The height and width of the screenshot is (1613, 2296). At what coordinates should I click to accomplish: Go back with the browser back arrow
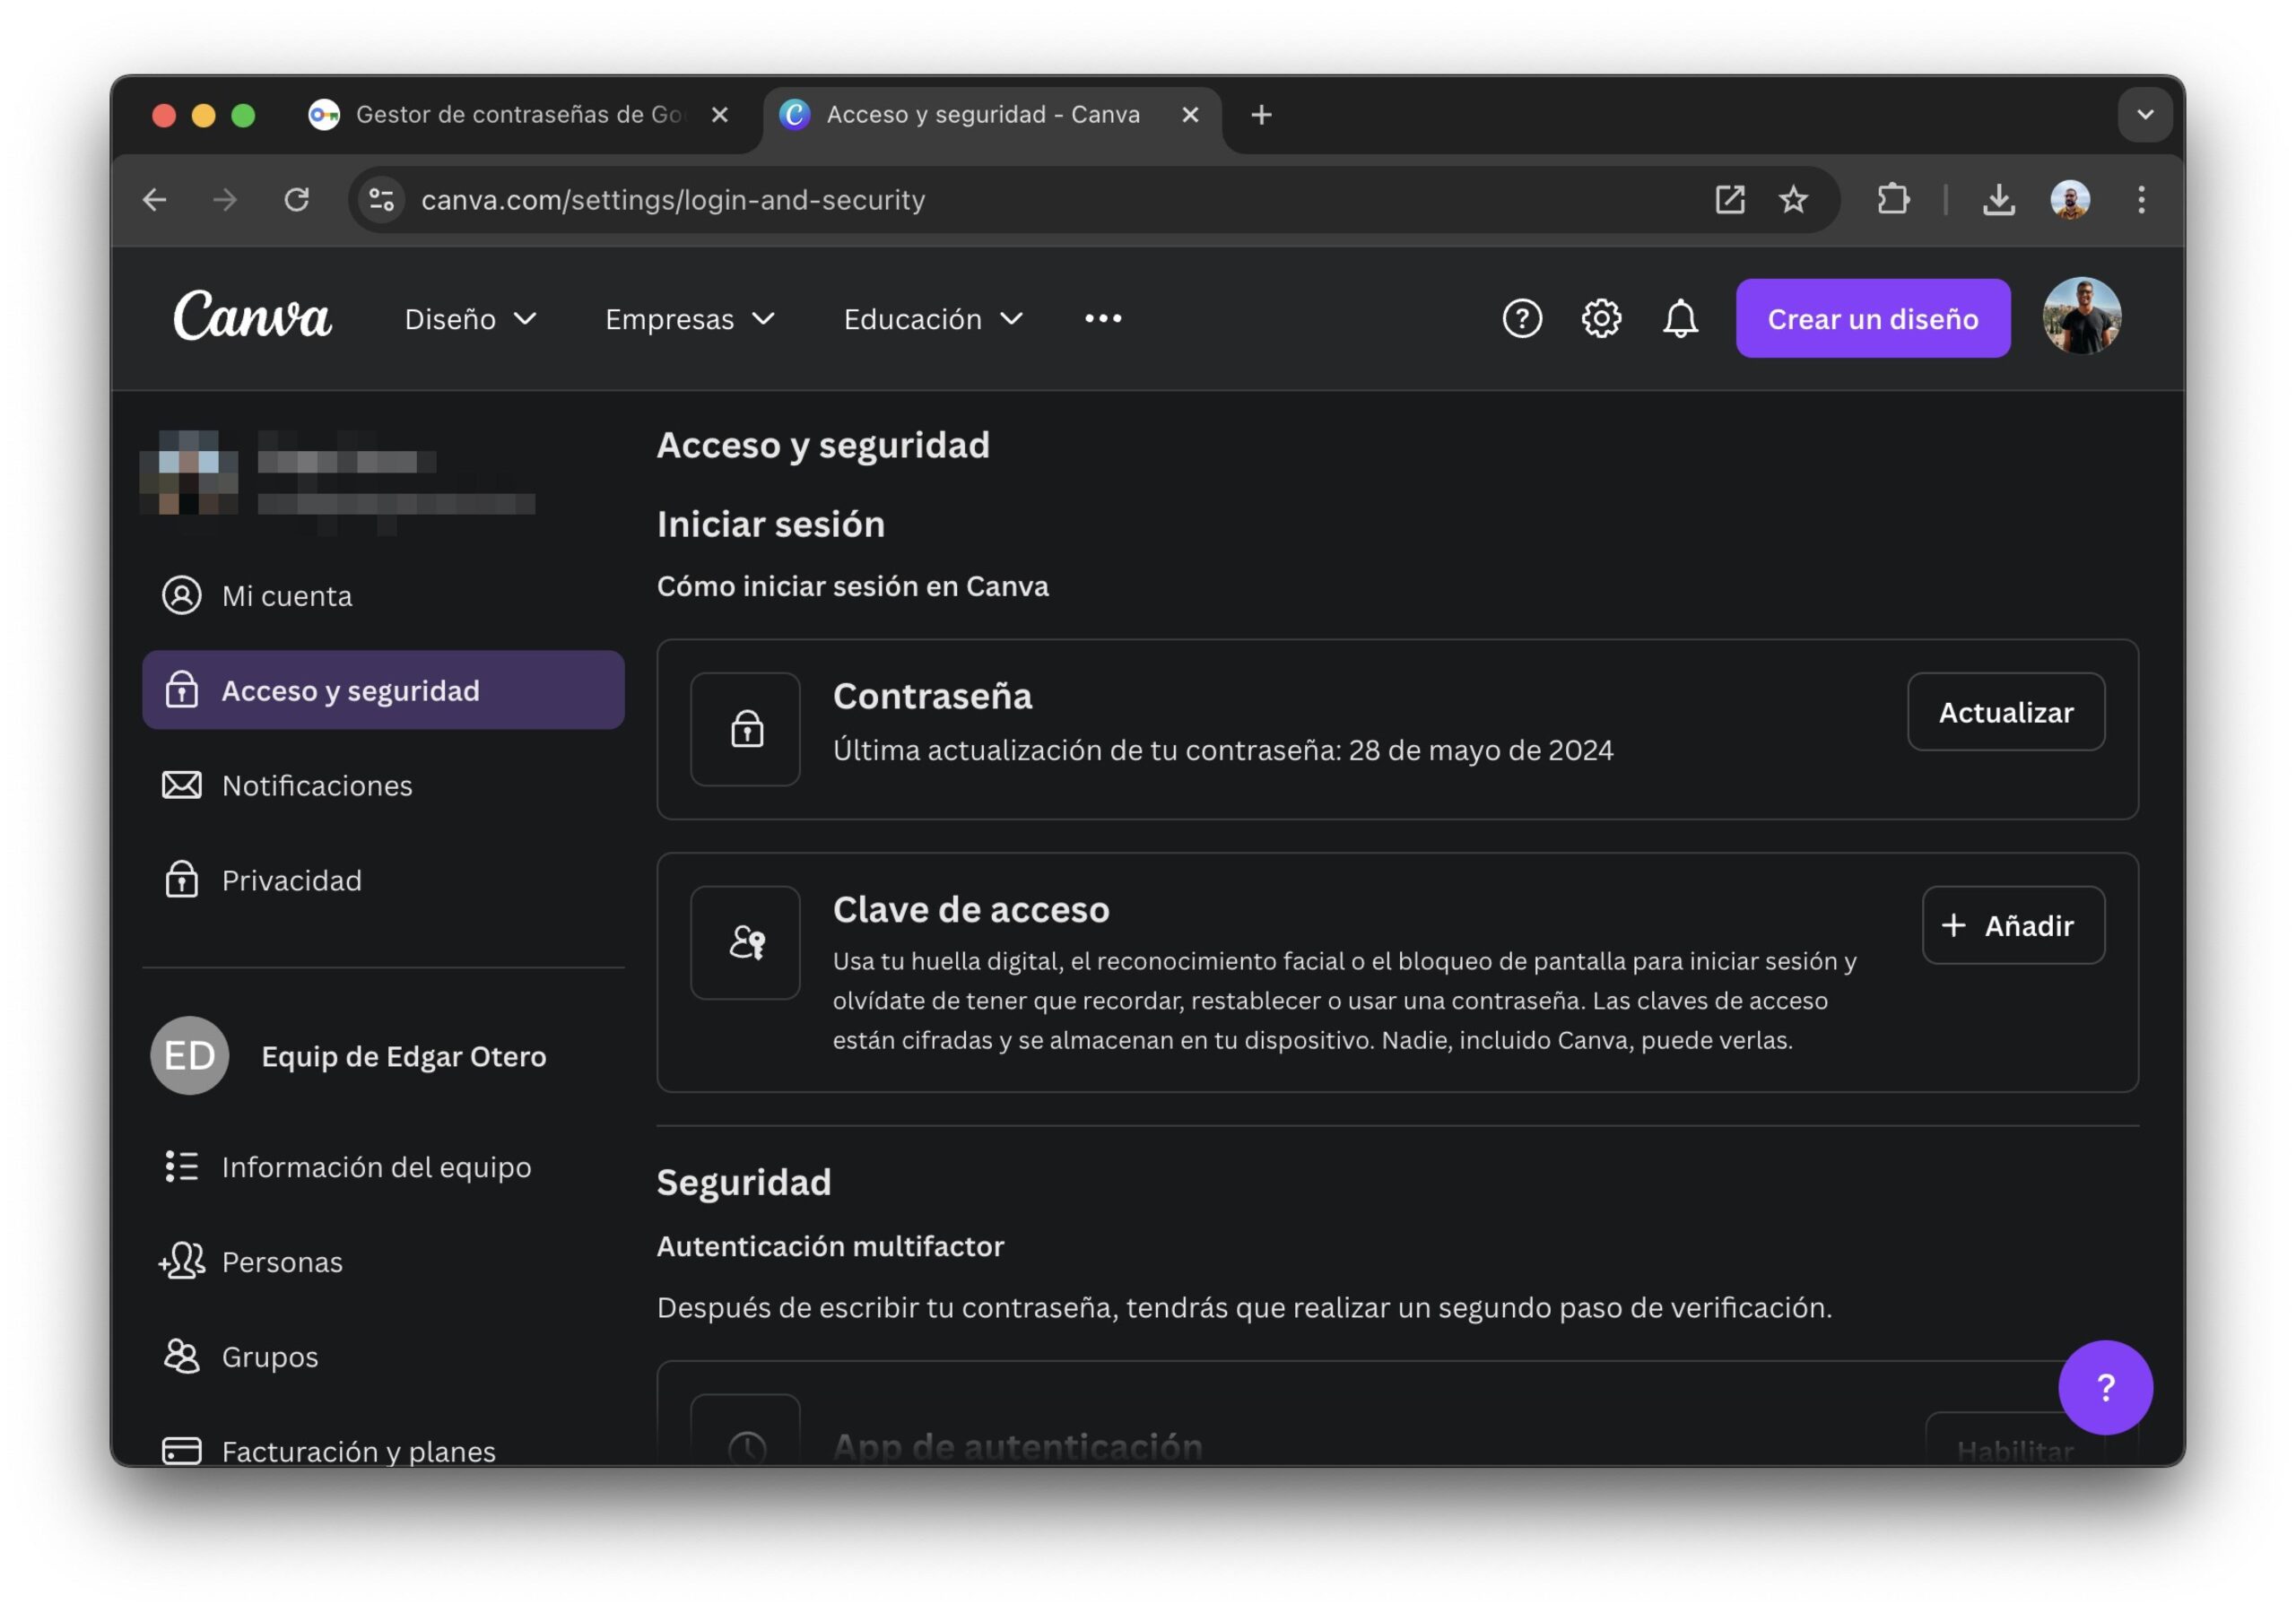154,200
